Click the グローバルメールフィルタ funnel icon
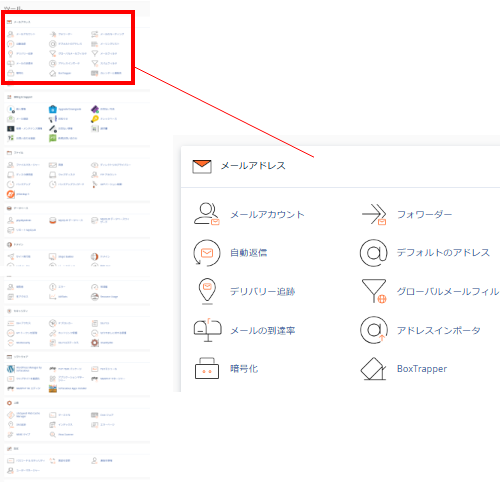This screenshot has width=500, height=482. [x=374, y=291]
